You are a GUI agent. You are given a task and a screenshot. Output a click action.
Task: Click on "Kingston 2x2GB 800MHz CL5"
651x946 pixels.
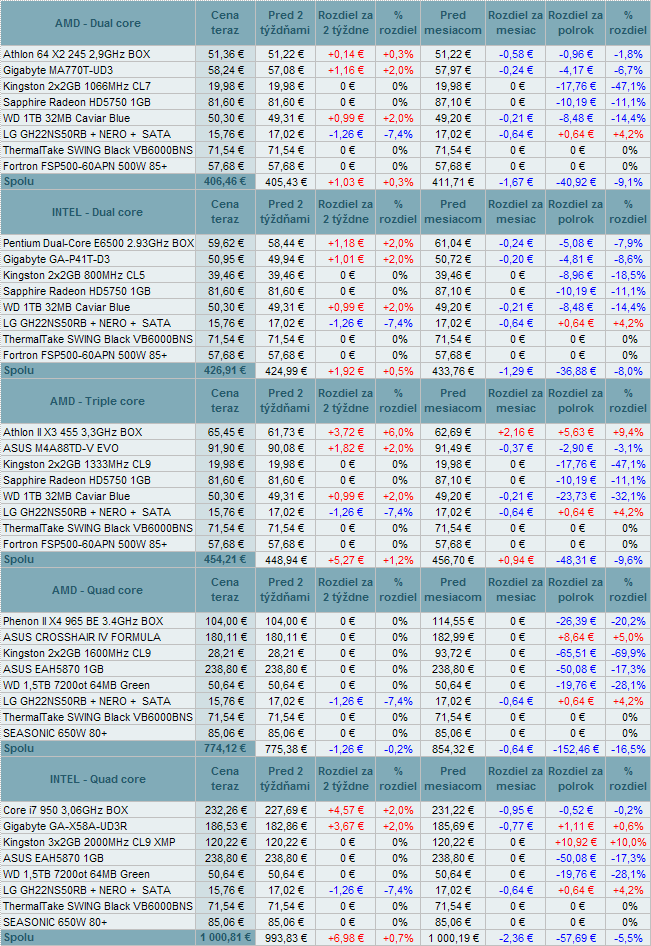click(x=74, y=275)
